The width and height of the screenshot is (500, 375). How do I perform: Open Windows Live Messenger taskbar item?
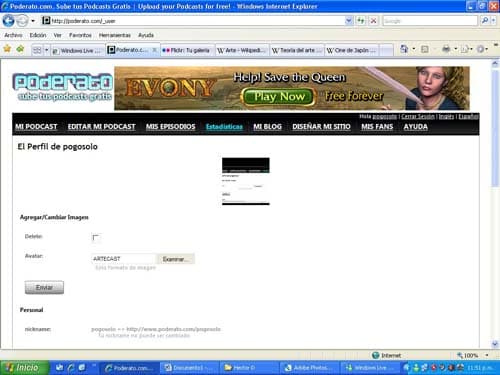[x=369, y=368]
